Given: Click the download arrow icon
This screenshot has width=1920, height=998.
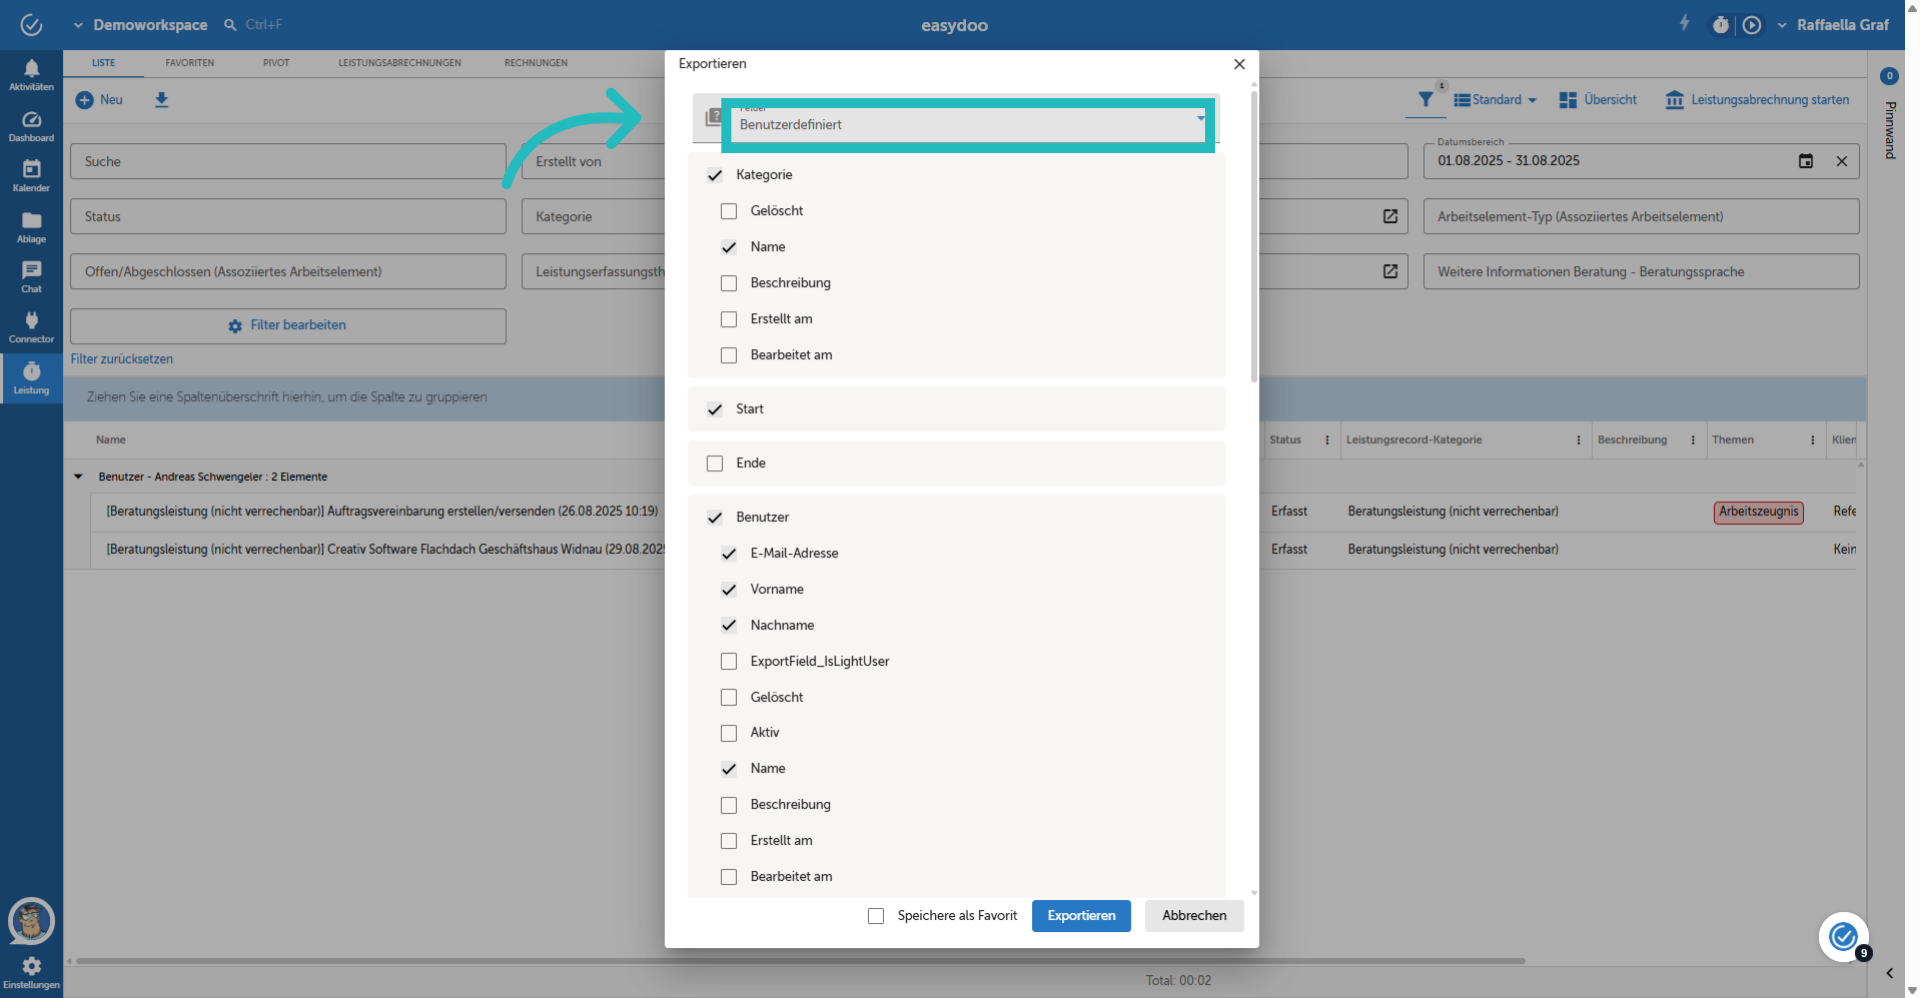Looking at the screenshot, I should (161, 100).
